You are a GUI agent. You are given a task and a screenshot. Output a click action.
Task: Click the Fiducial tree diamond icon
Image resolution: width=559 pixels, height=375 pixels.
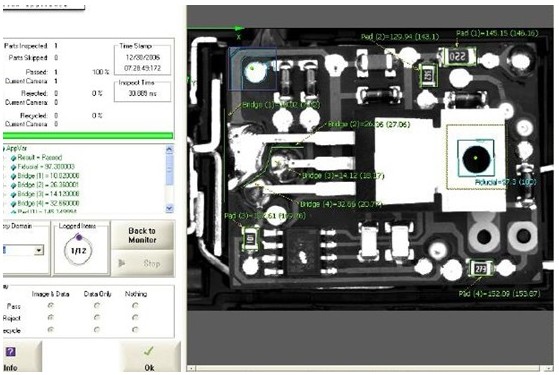14,167
